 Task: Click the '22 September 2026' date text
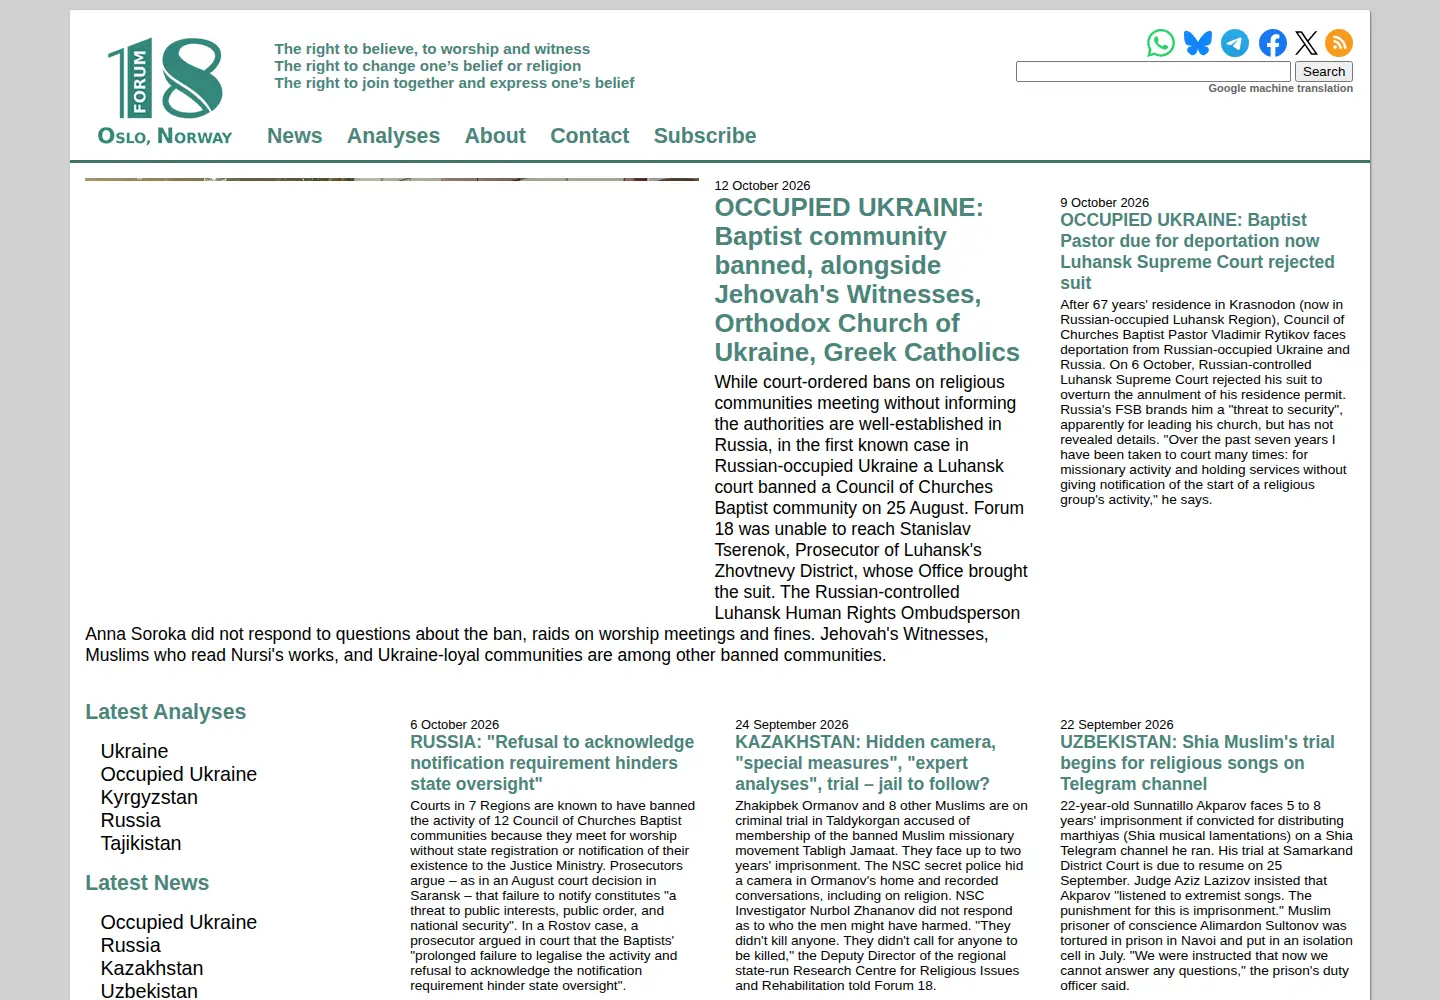coord(1117,725)
